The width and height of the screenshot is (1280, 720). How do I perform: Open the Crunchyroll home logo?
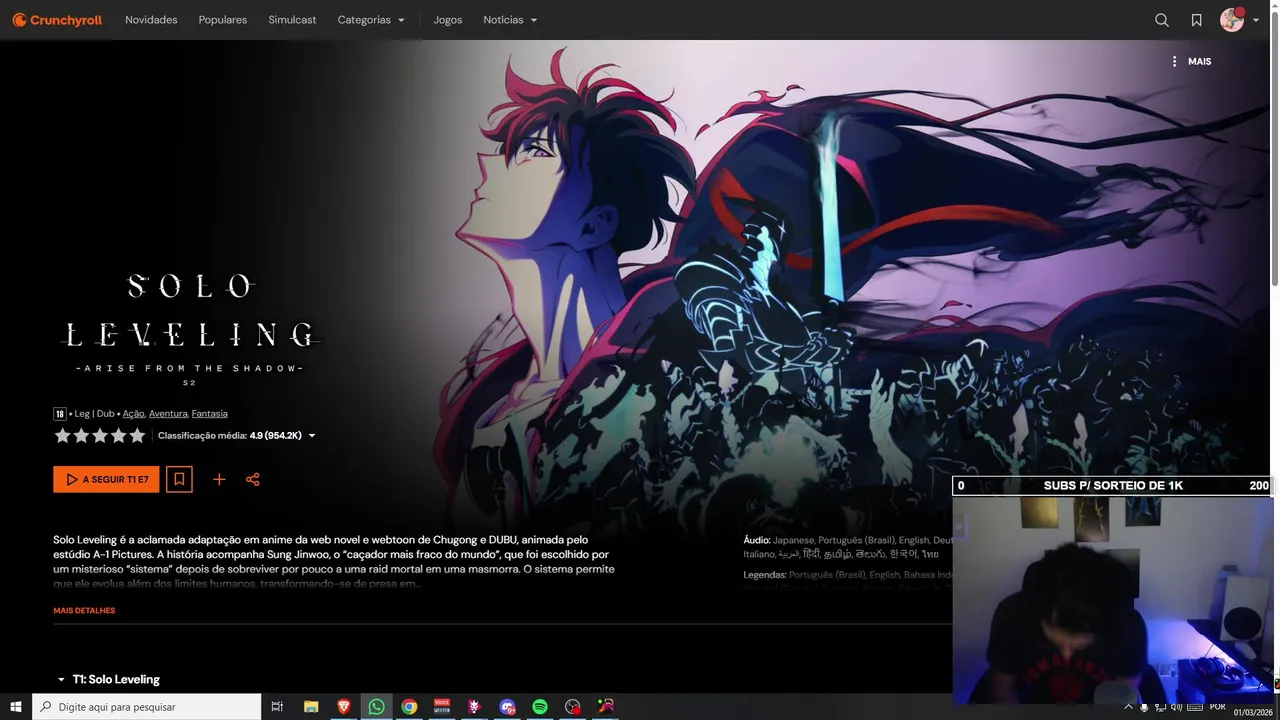point(57,20)
